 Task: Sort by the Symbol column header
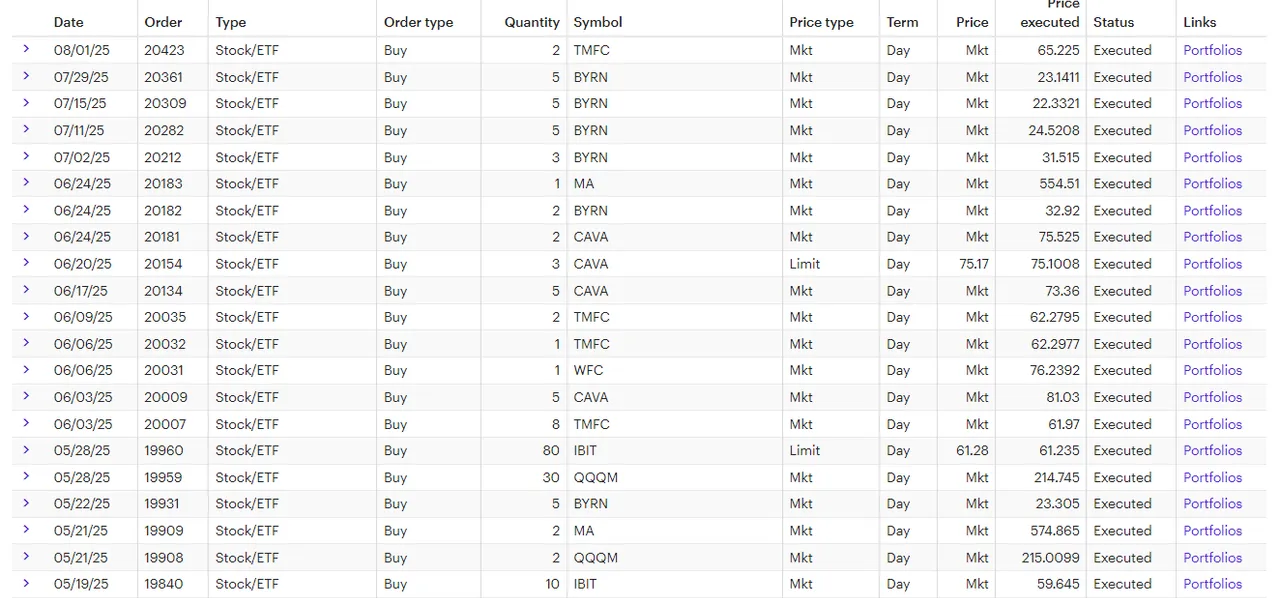point(598,22)
